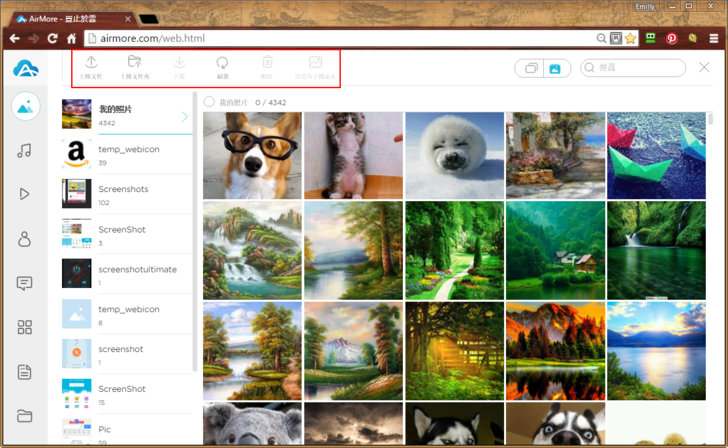Open temp_webicon album with 39 photos

point(127,155)
